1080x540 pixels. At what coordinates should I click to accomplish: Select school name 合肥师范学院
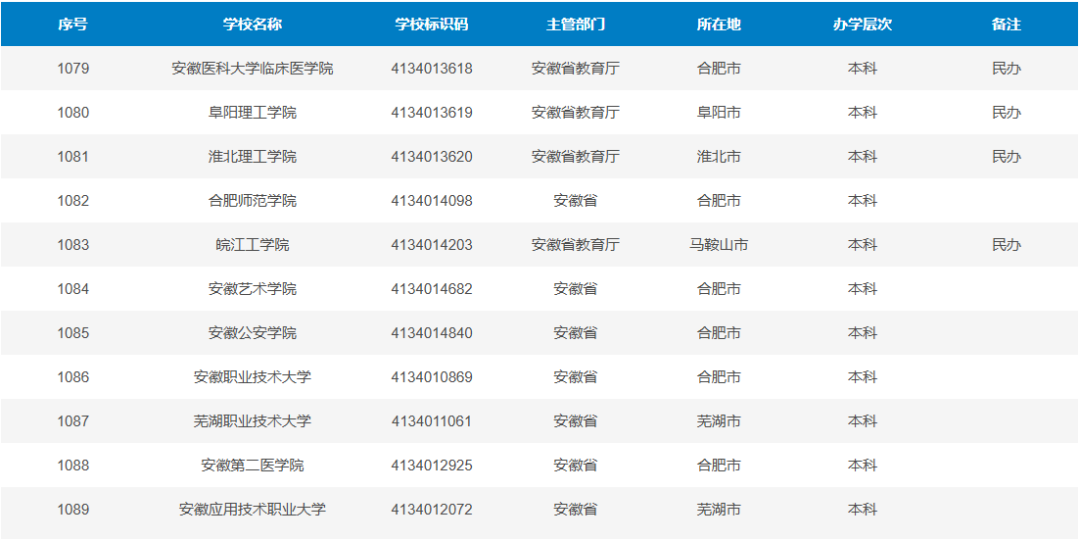coord(252,200)
